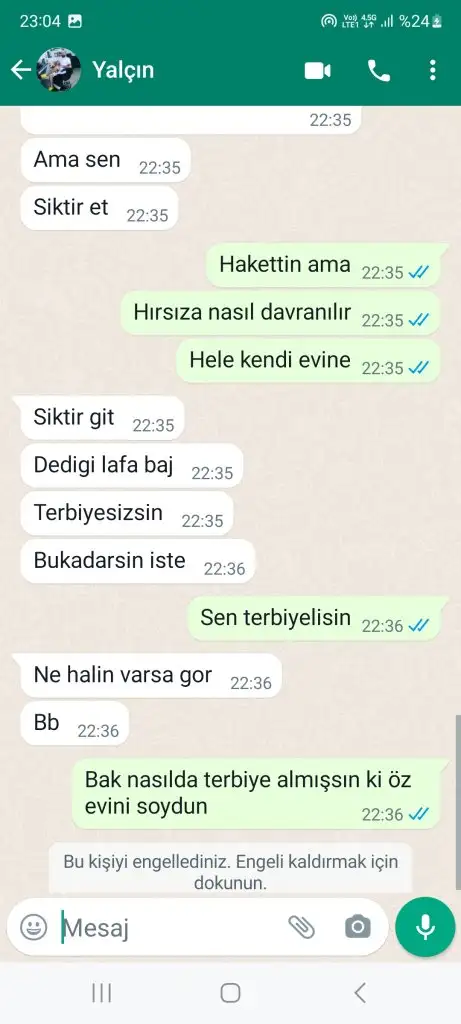Image resolution: width=461 pixels, height=1024 pixels.
Task: Select the "Terbiyesizsin" message bubble
Action: click(x=127, y=513)
